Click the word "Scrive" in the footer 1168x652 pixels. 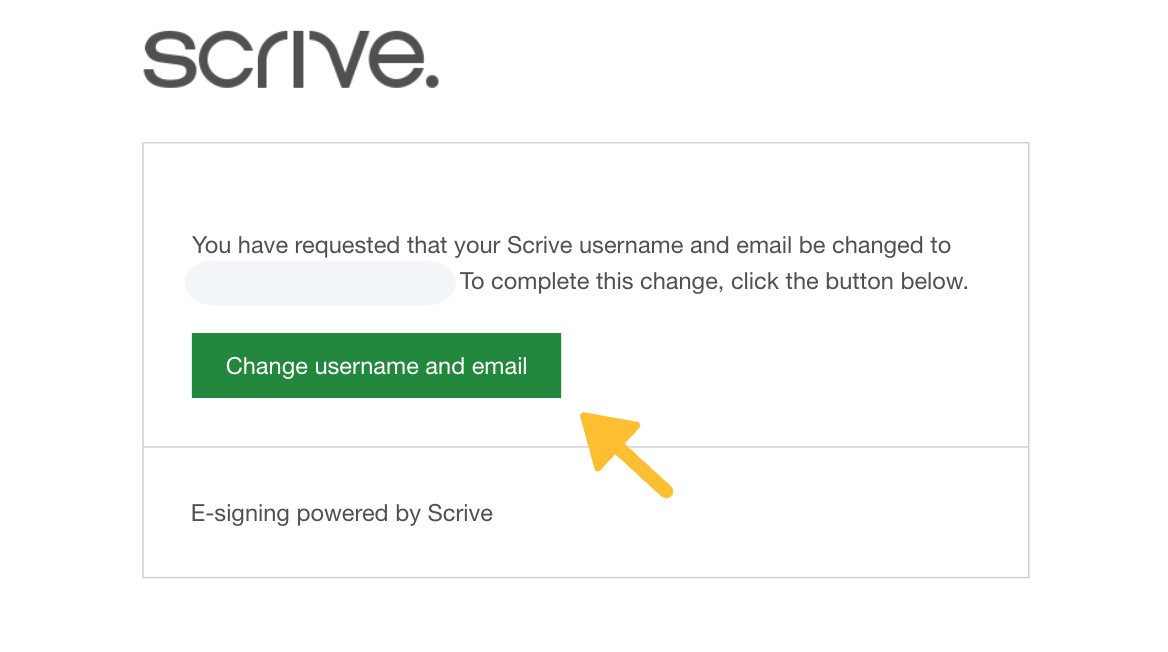pos(460,514)
